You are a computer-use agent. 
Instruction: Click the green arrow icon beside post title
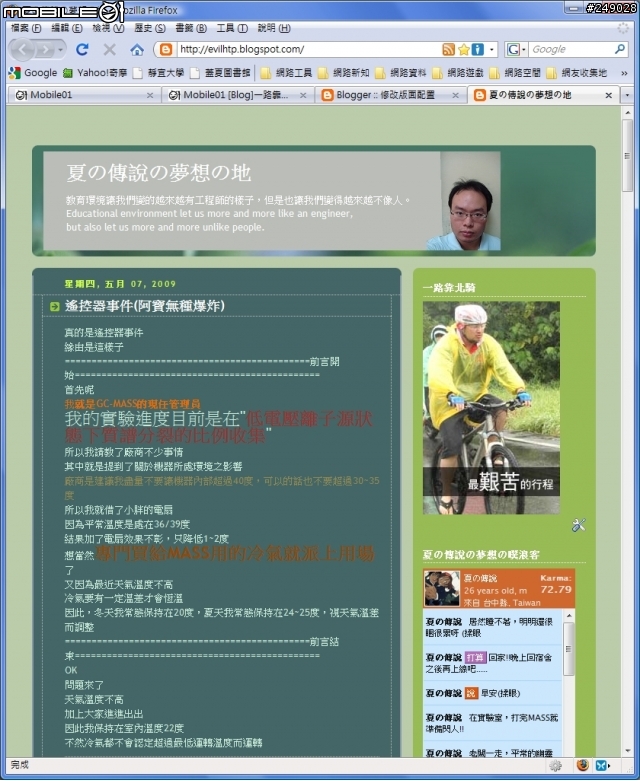tap(55, 306)
